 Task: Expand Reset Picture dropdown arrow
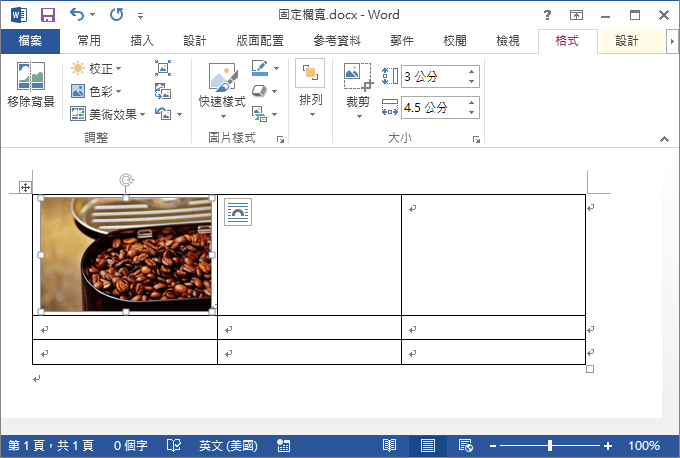180,114
